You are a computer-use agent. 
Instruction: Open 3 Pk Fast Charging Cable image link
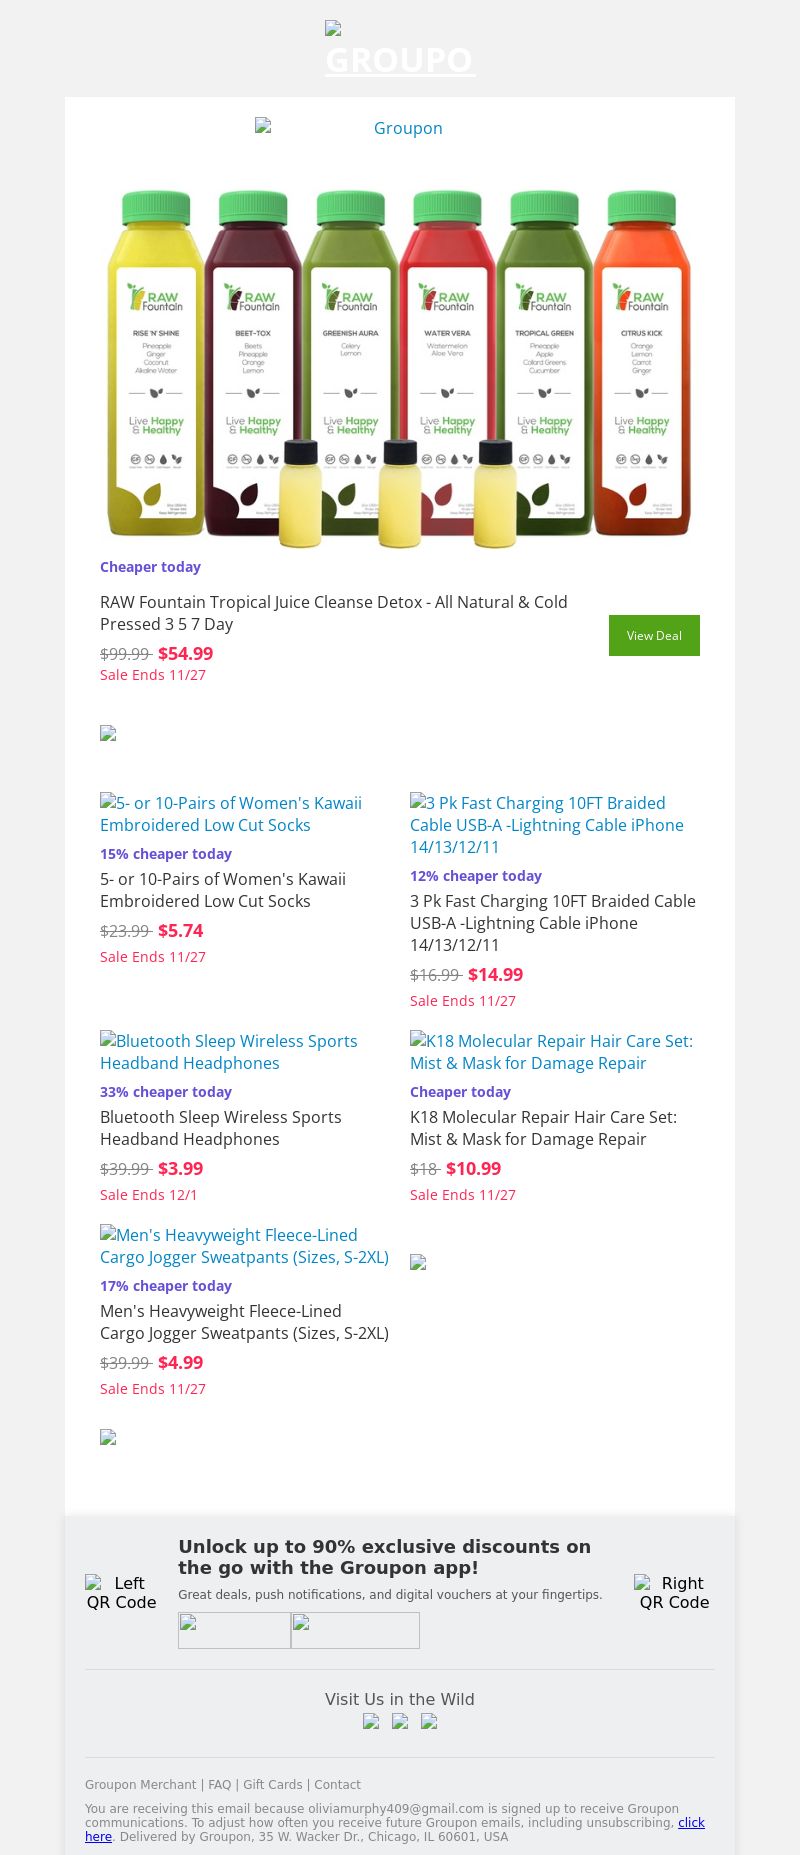[547, 825]
